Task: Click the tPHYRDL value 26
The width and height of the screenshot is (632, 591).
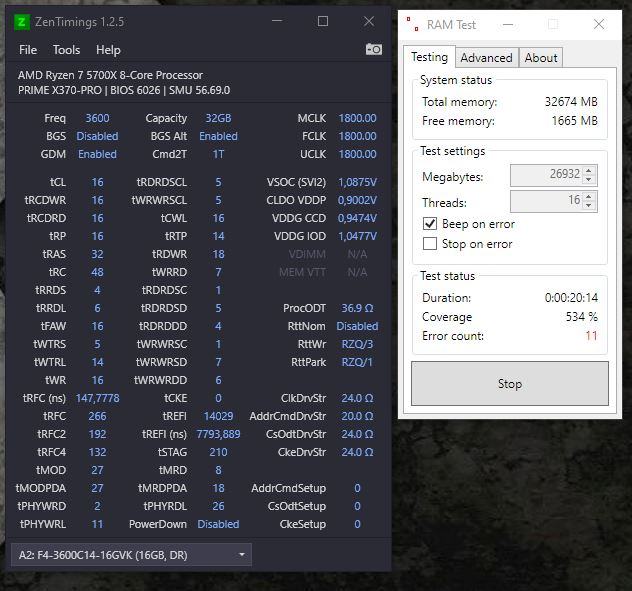Action: tap(218, 506)
